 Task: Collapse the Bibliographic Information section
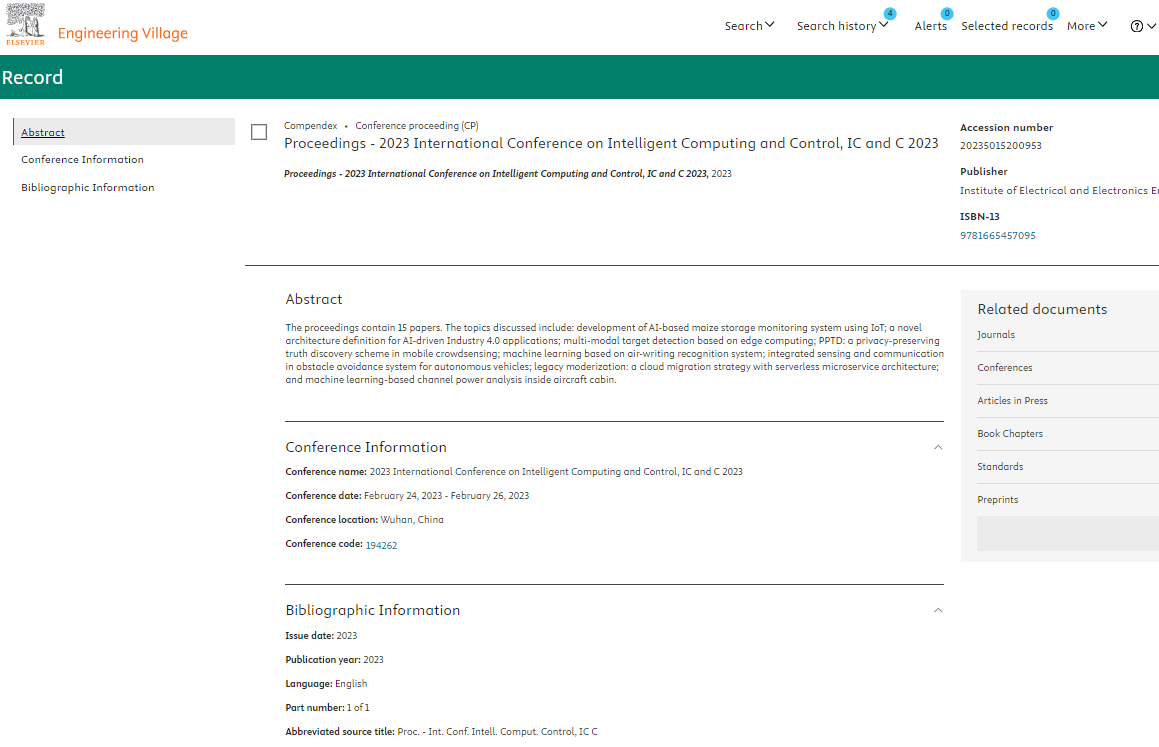[938, 610]
